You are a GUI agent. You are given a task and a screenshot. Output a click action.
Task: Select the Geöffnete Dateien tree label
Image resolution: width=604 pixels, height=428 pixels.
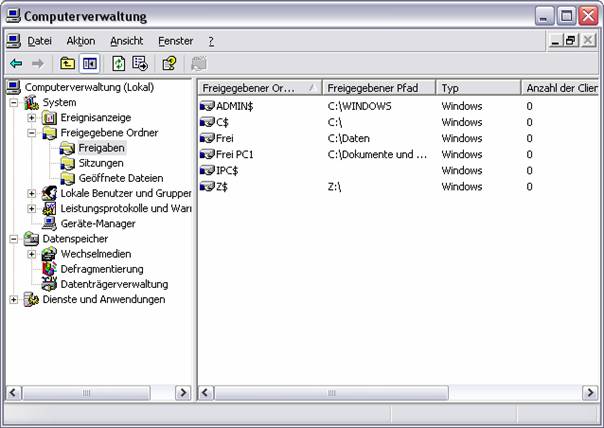(121, 178)
